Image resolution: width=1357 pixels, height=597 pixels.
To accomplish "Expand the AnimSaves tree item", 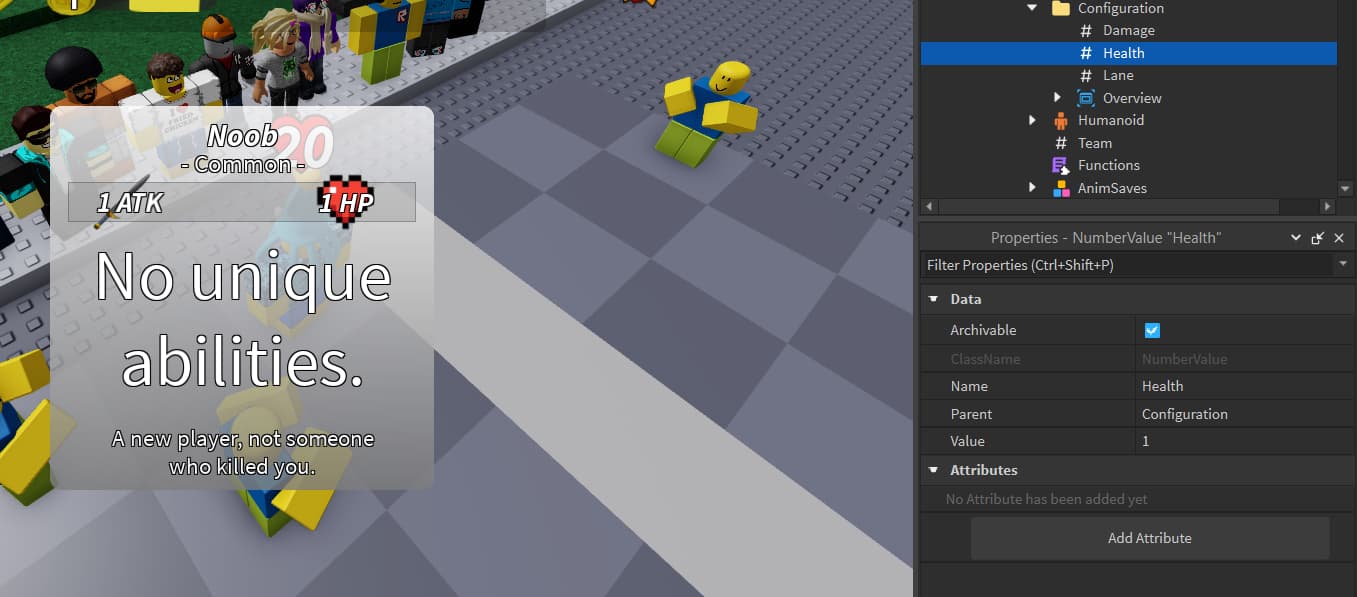I will (x=1033, y=187).
